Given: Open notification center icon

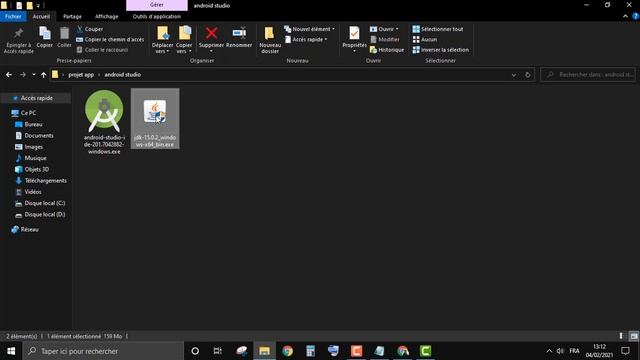Looking at the screenshot, I should click(x=625, y=351).
